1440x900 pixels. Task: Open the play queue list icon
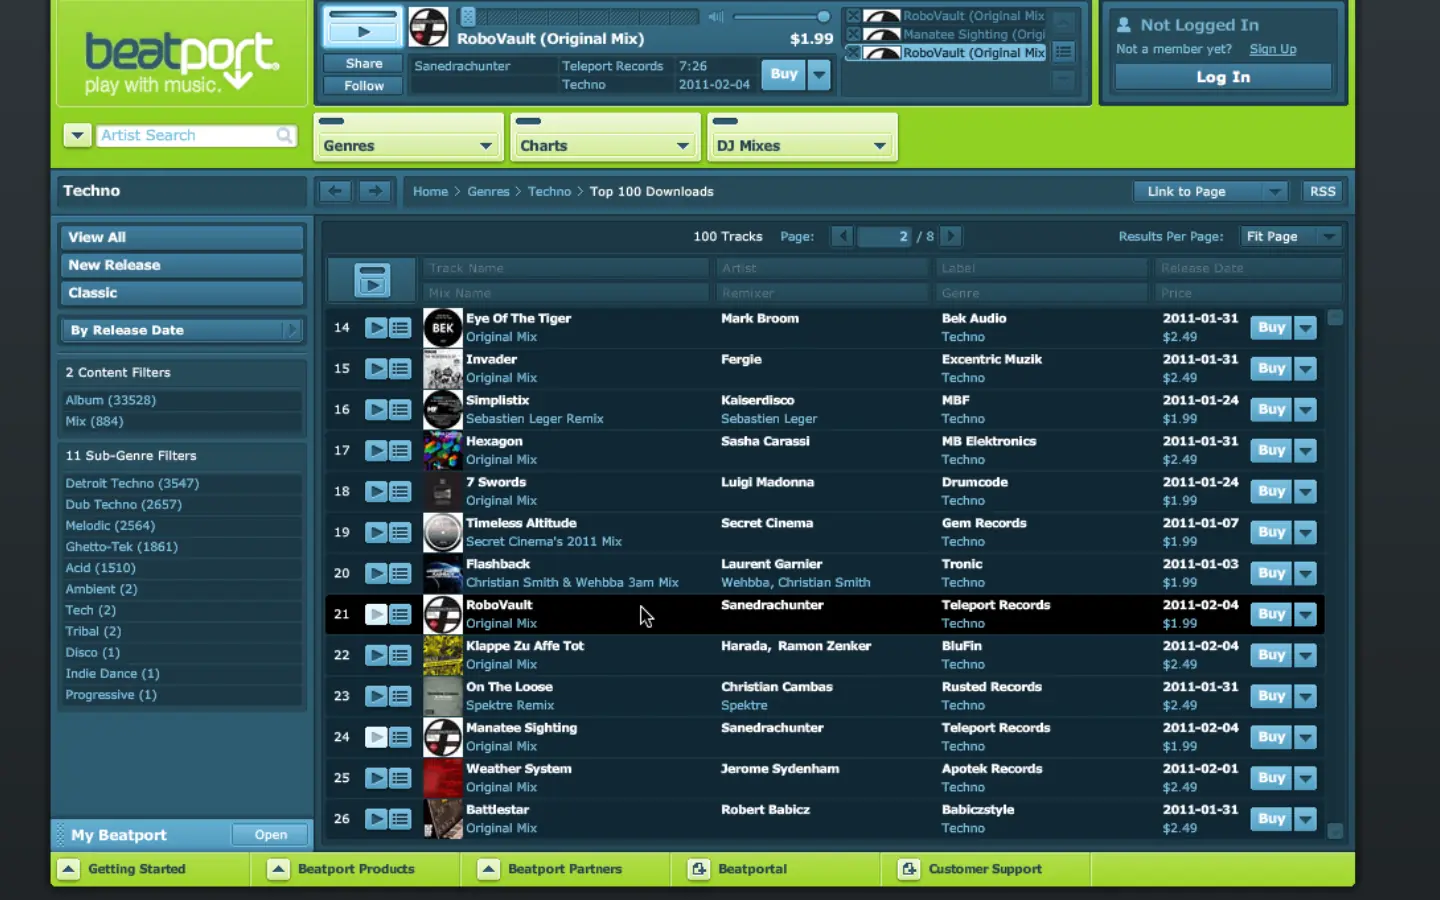(x=1064, y=51)
